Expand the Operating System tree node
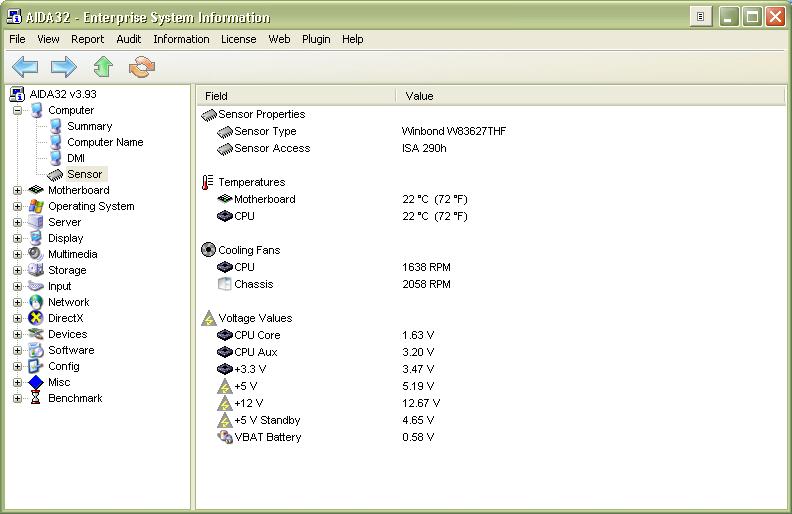The height and width of the screenshot is (514, 792). tap(18, 207)
